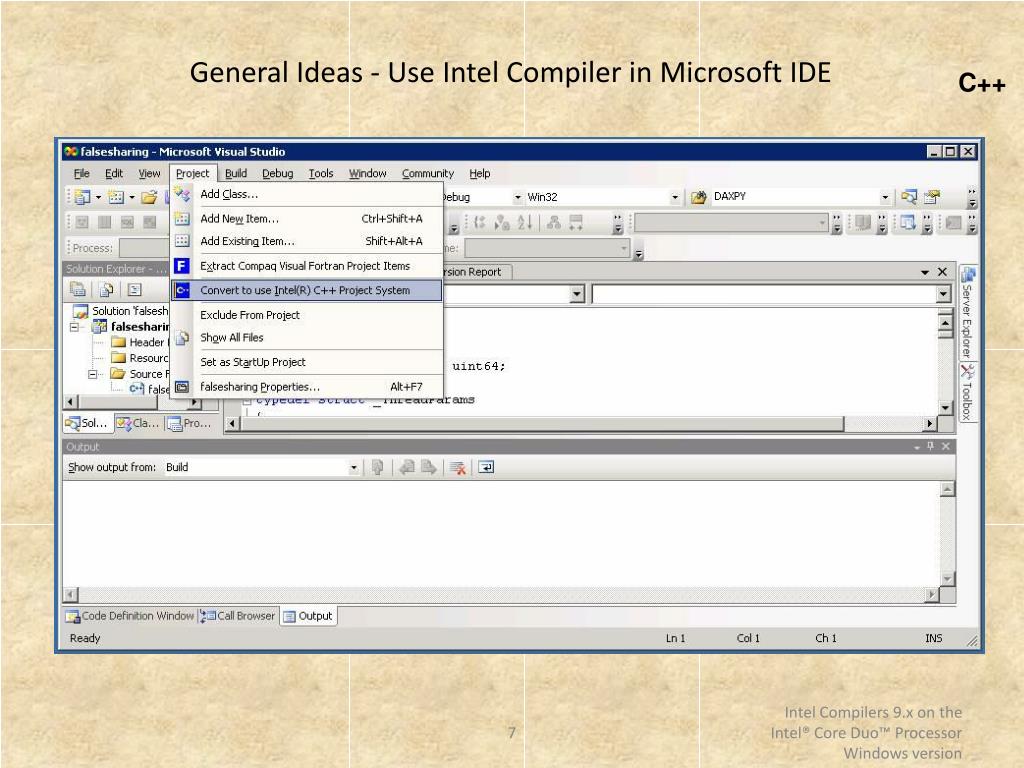Viewport: 1024px width, 768px height.
Task: Switch to the Output tab
Action: pyautogui.click(x=308, y=616)
